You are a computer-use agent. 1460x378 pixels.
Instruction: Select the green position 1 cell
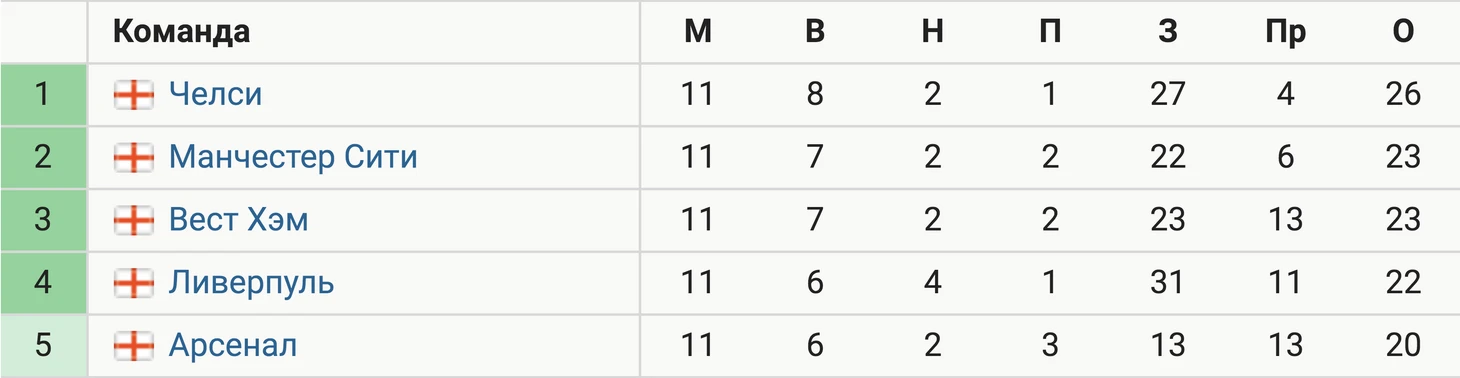[x=43, y=95]
